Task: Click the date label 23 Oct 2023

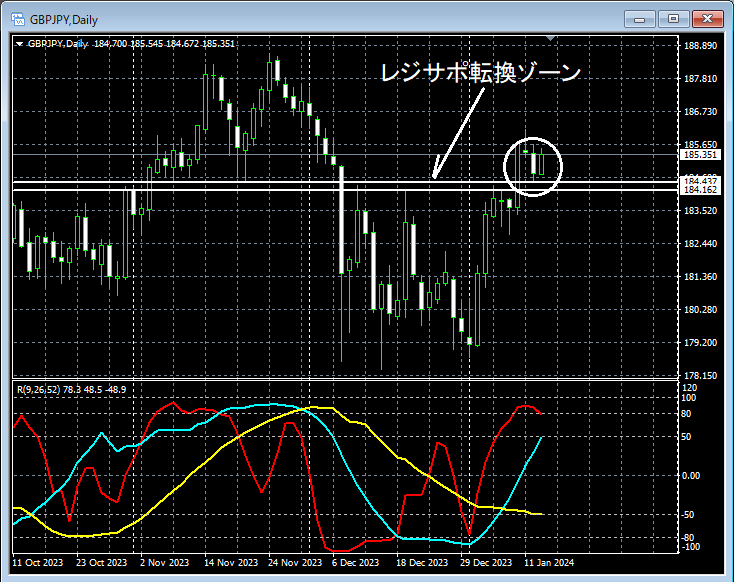Action: point(101,563)
